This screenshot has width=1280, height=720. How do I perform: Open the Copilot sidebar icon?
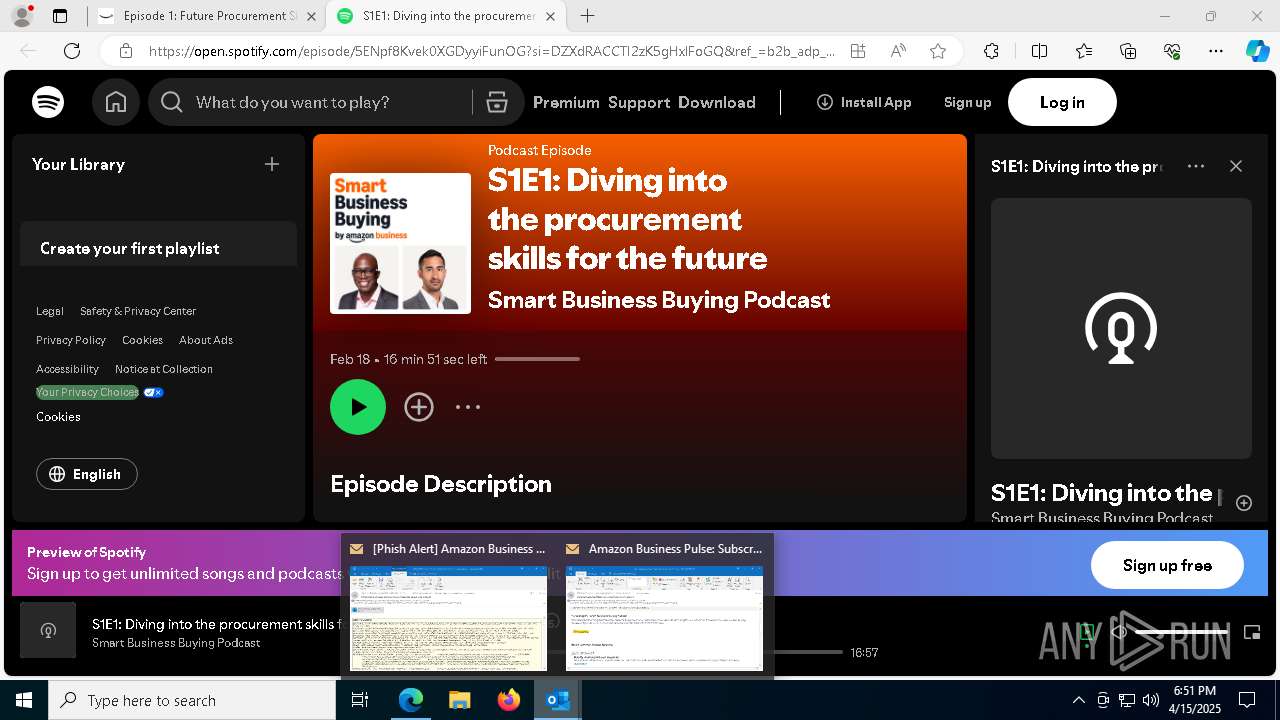[1257, 51]
